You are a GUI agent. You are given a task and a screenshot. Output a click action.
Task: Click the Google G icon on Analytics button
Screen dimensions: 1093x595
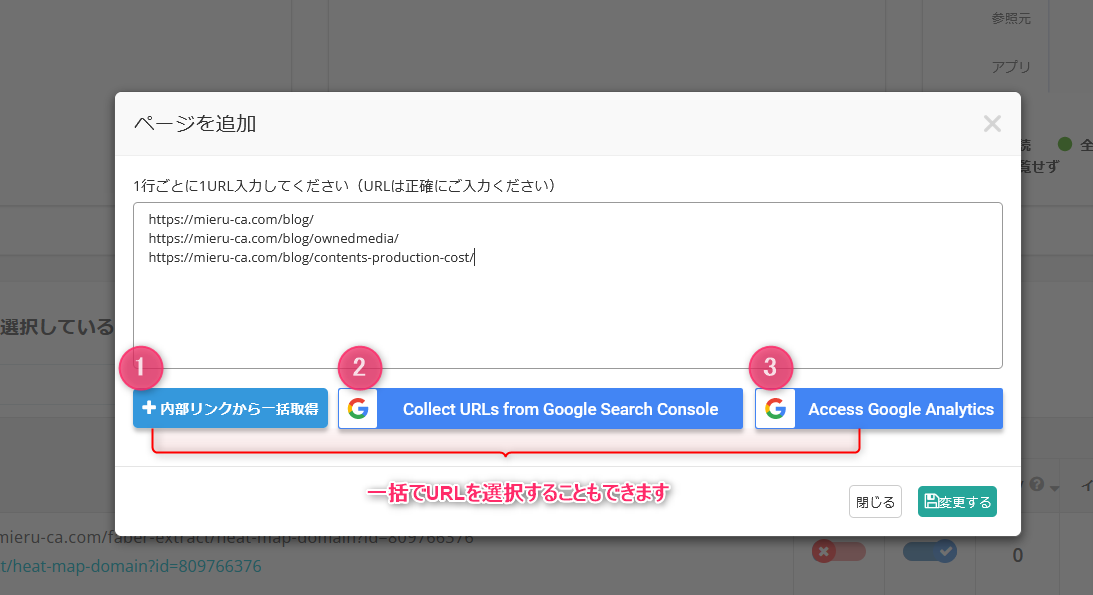[x=775, y=408]
